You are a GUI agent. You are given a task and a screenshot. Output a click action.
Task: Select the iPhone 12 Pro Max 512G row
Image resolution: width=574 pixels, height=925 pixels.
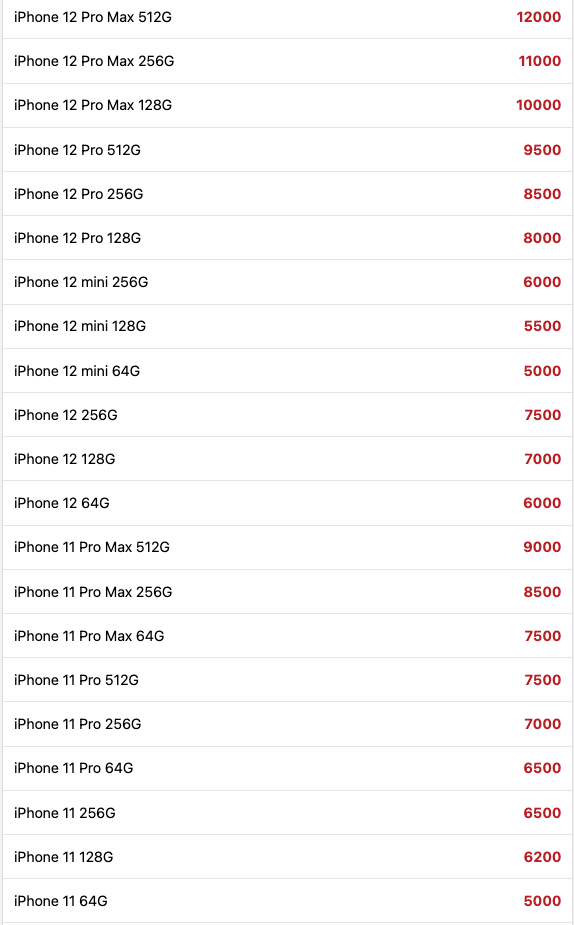pyautogui.click(x=287, y=17)
